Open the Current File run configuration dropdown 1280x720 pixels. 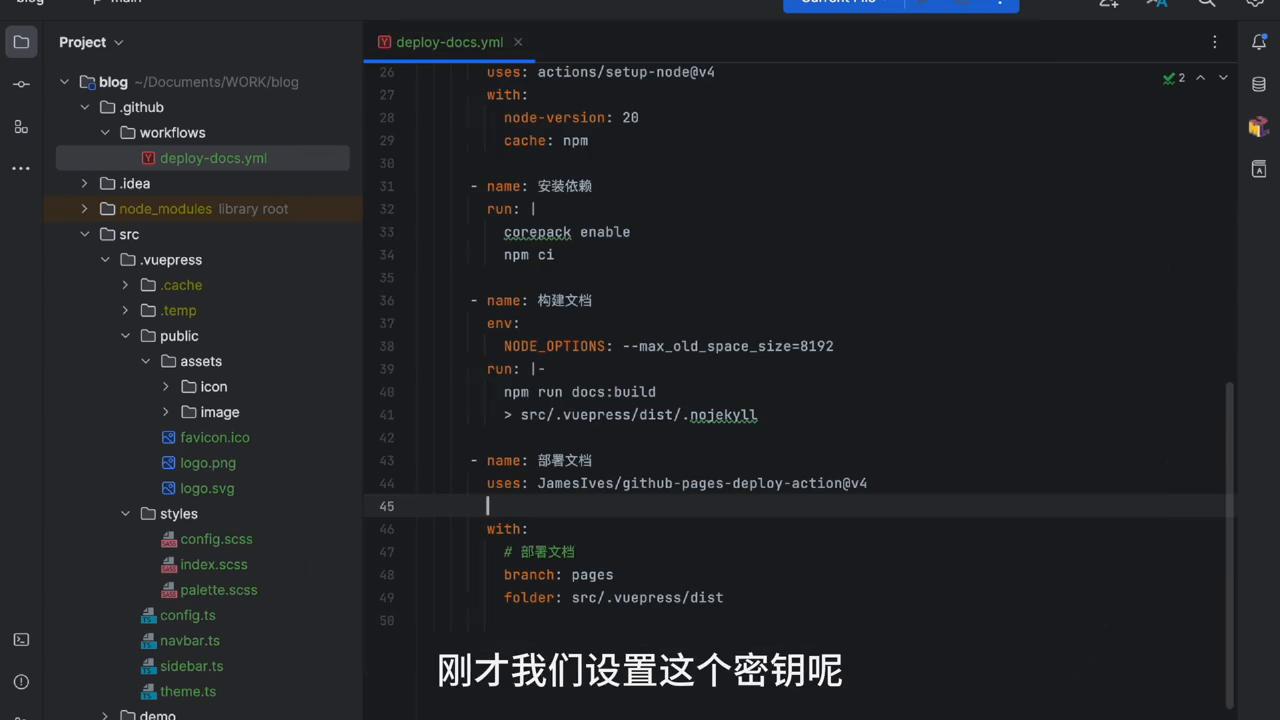click(x=838, y=2)
